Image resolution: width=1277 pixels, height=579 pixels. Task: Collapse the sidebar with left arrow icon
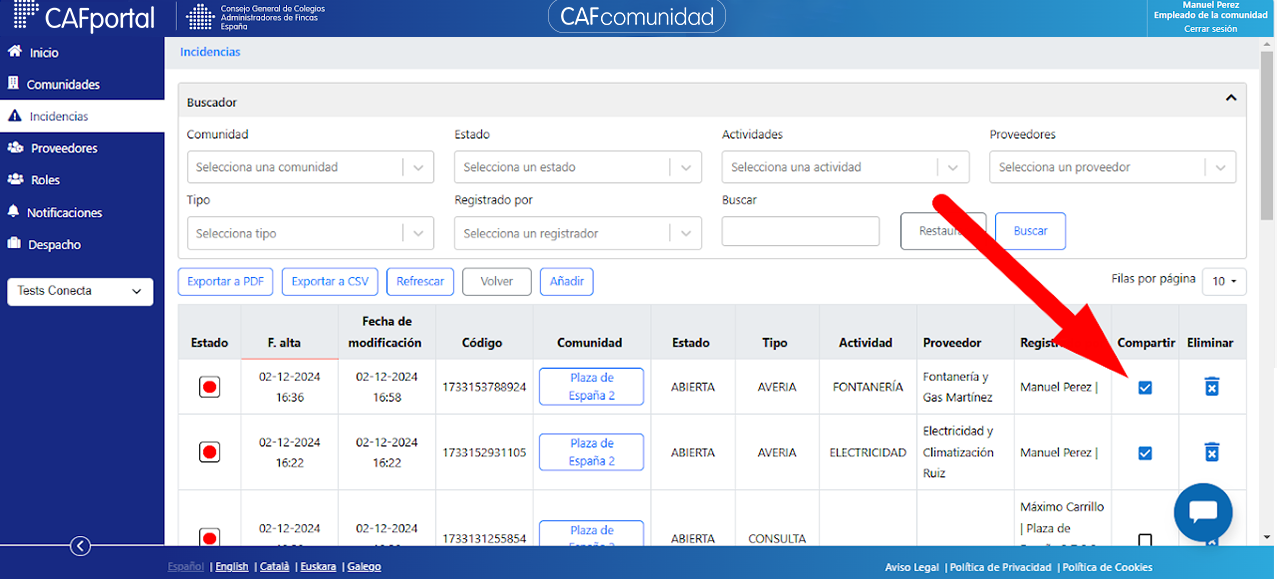pyautogui.click(x=81, y=546)
